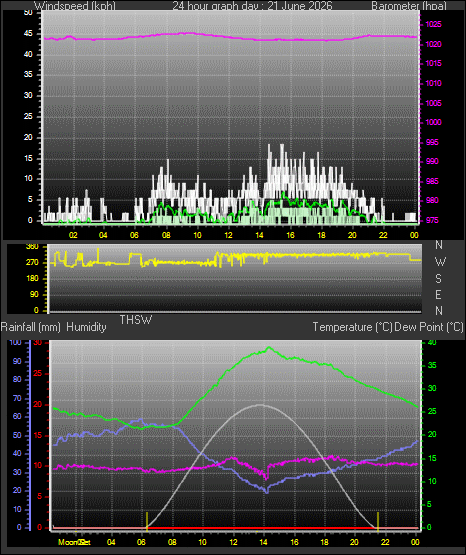The width and height of the screenshot is (466, 555).
Task: Click hour 14 on the windspeed chart time axis
Action: [x=259, y=235]
